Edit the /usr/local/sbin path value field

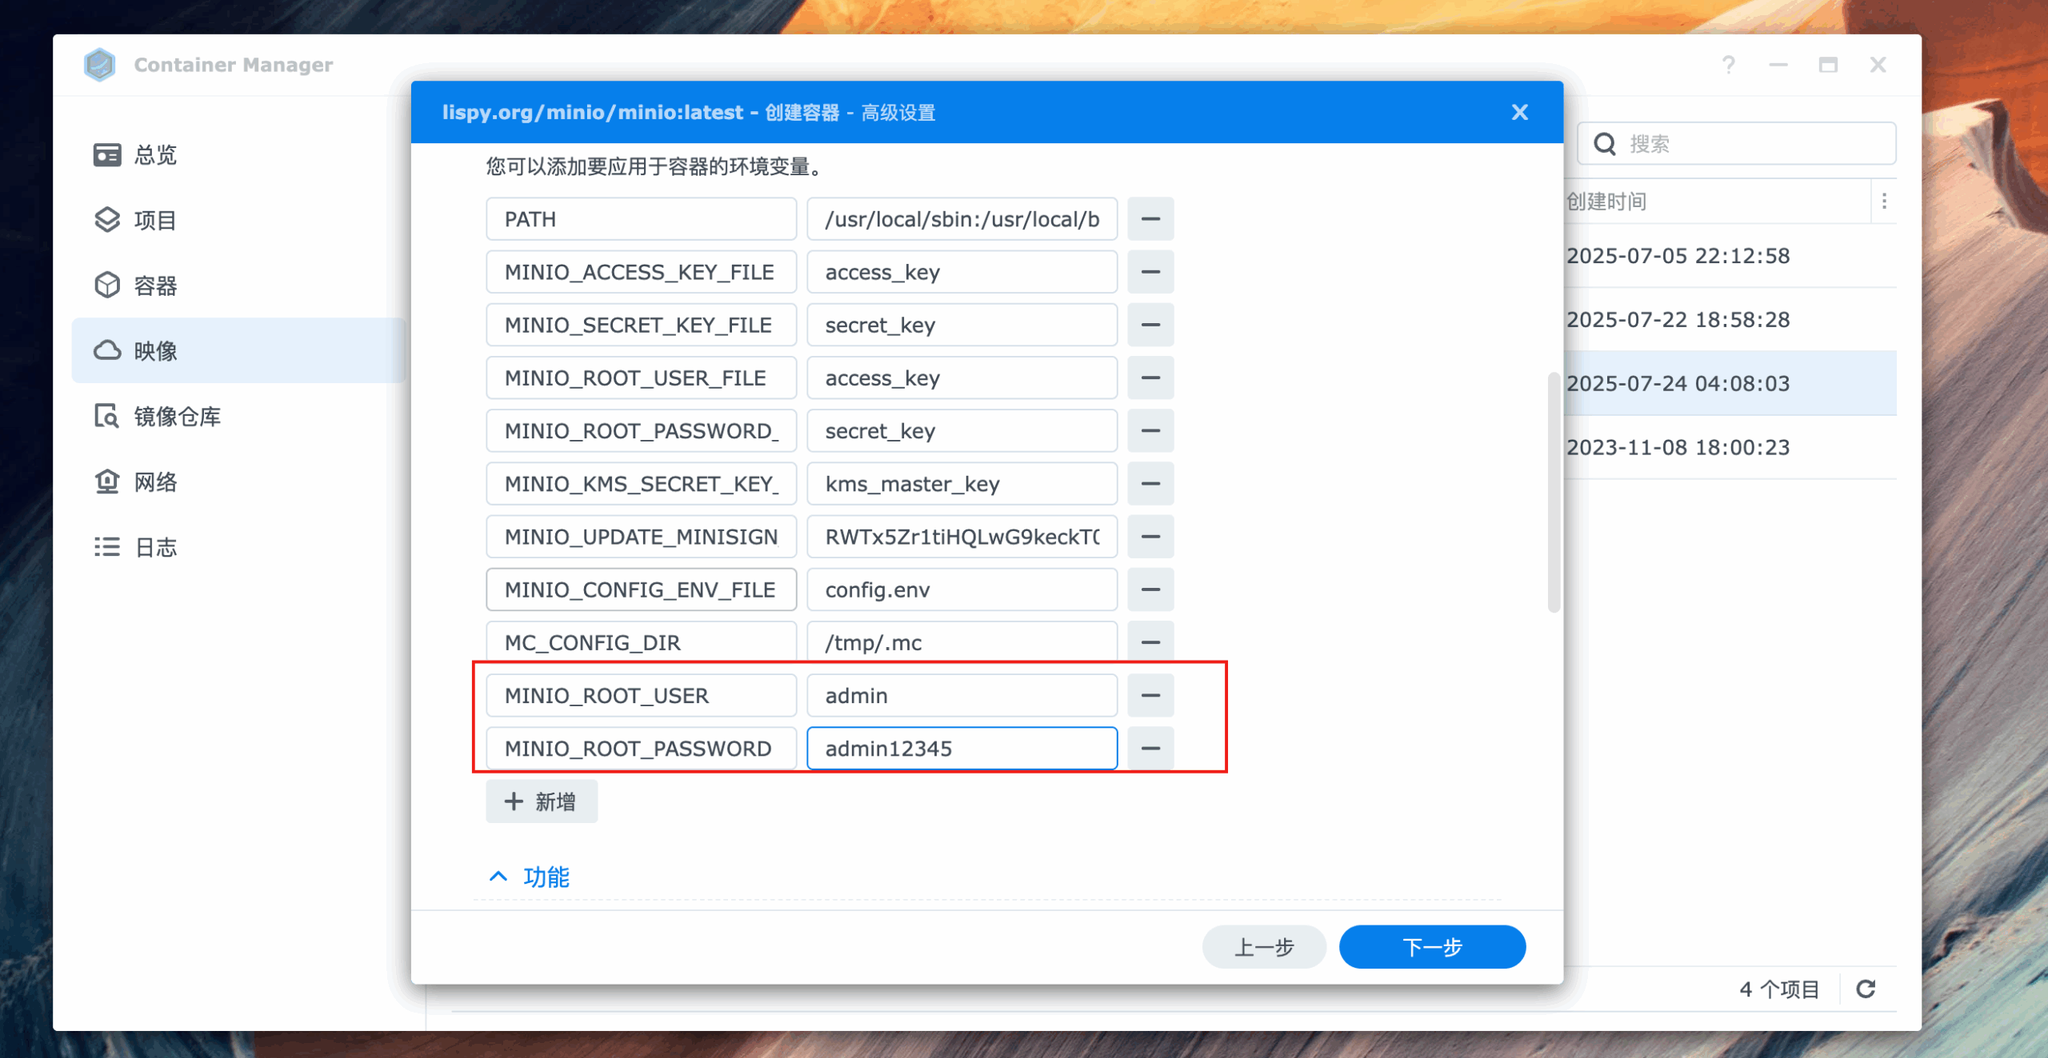coord(962,219)
